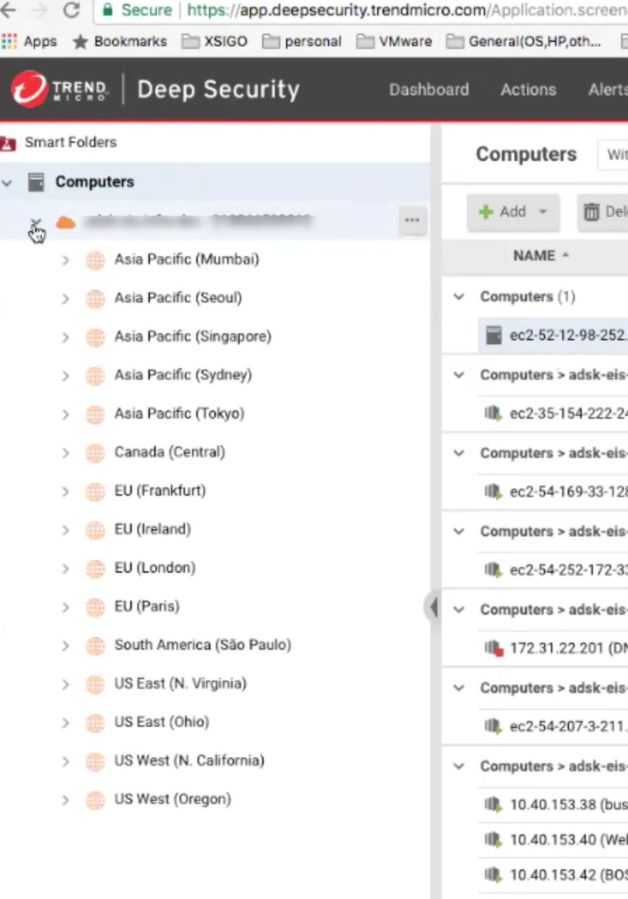Click the Apps grid icon in bookmarks bar
628x899 pixels.
point(10,42)
